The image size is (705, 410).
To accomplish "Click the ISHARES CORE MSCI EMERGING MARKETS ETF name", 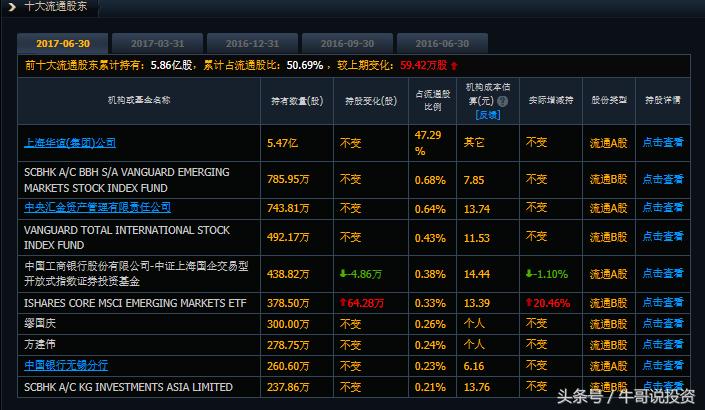I will [x=135, y=303].
